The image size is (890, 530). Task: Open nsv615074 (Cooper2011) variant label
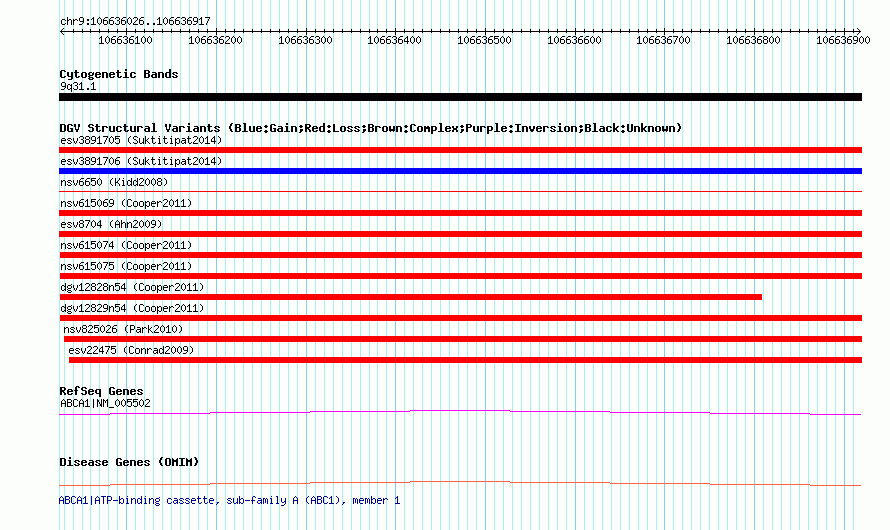pos(126,245)
